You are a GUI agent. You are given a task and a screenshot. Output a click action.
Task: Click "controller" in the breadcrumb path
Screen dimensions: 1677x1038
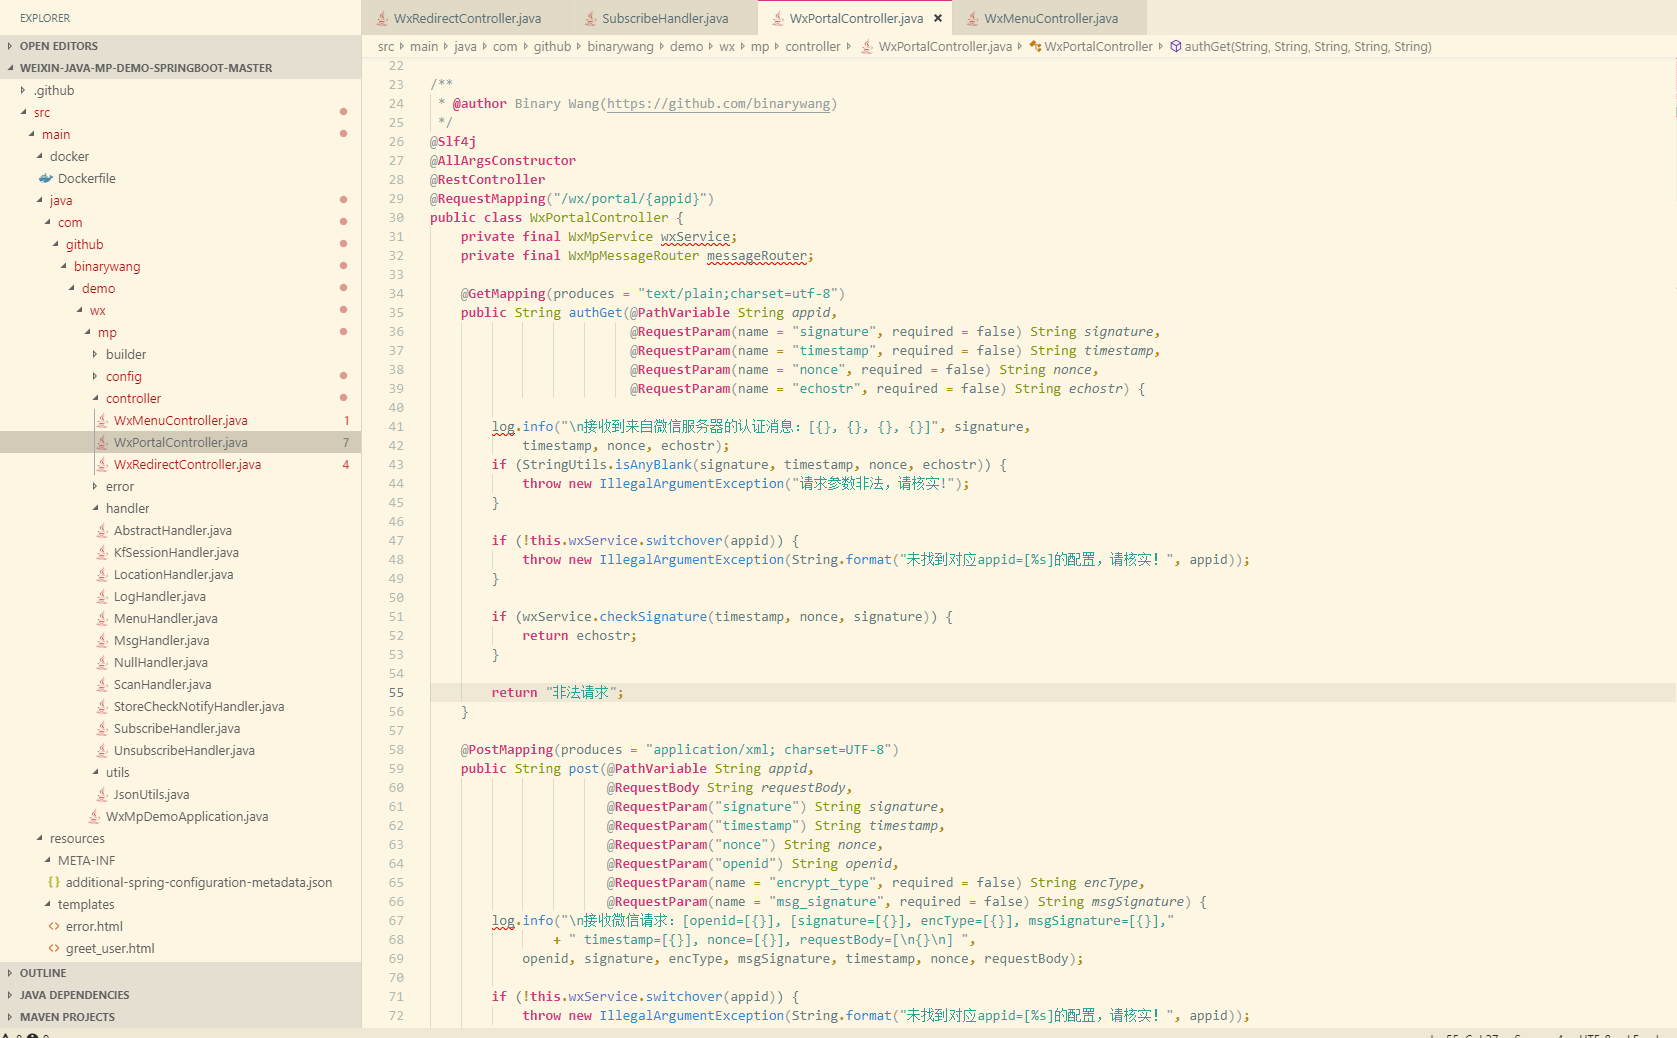click(813, 46)
